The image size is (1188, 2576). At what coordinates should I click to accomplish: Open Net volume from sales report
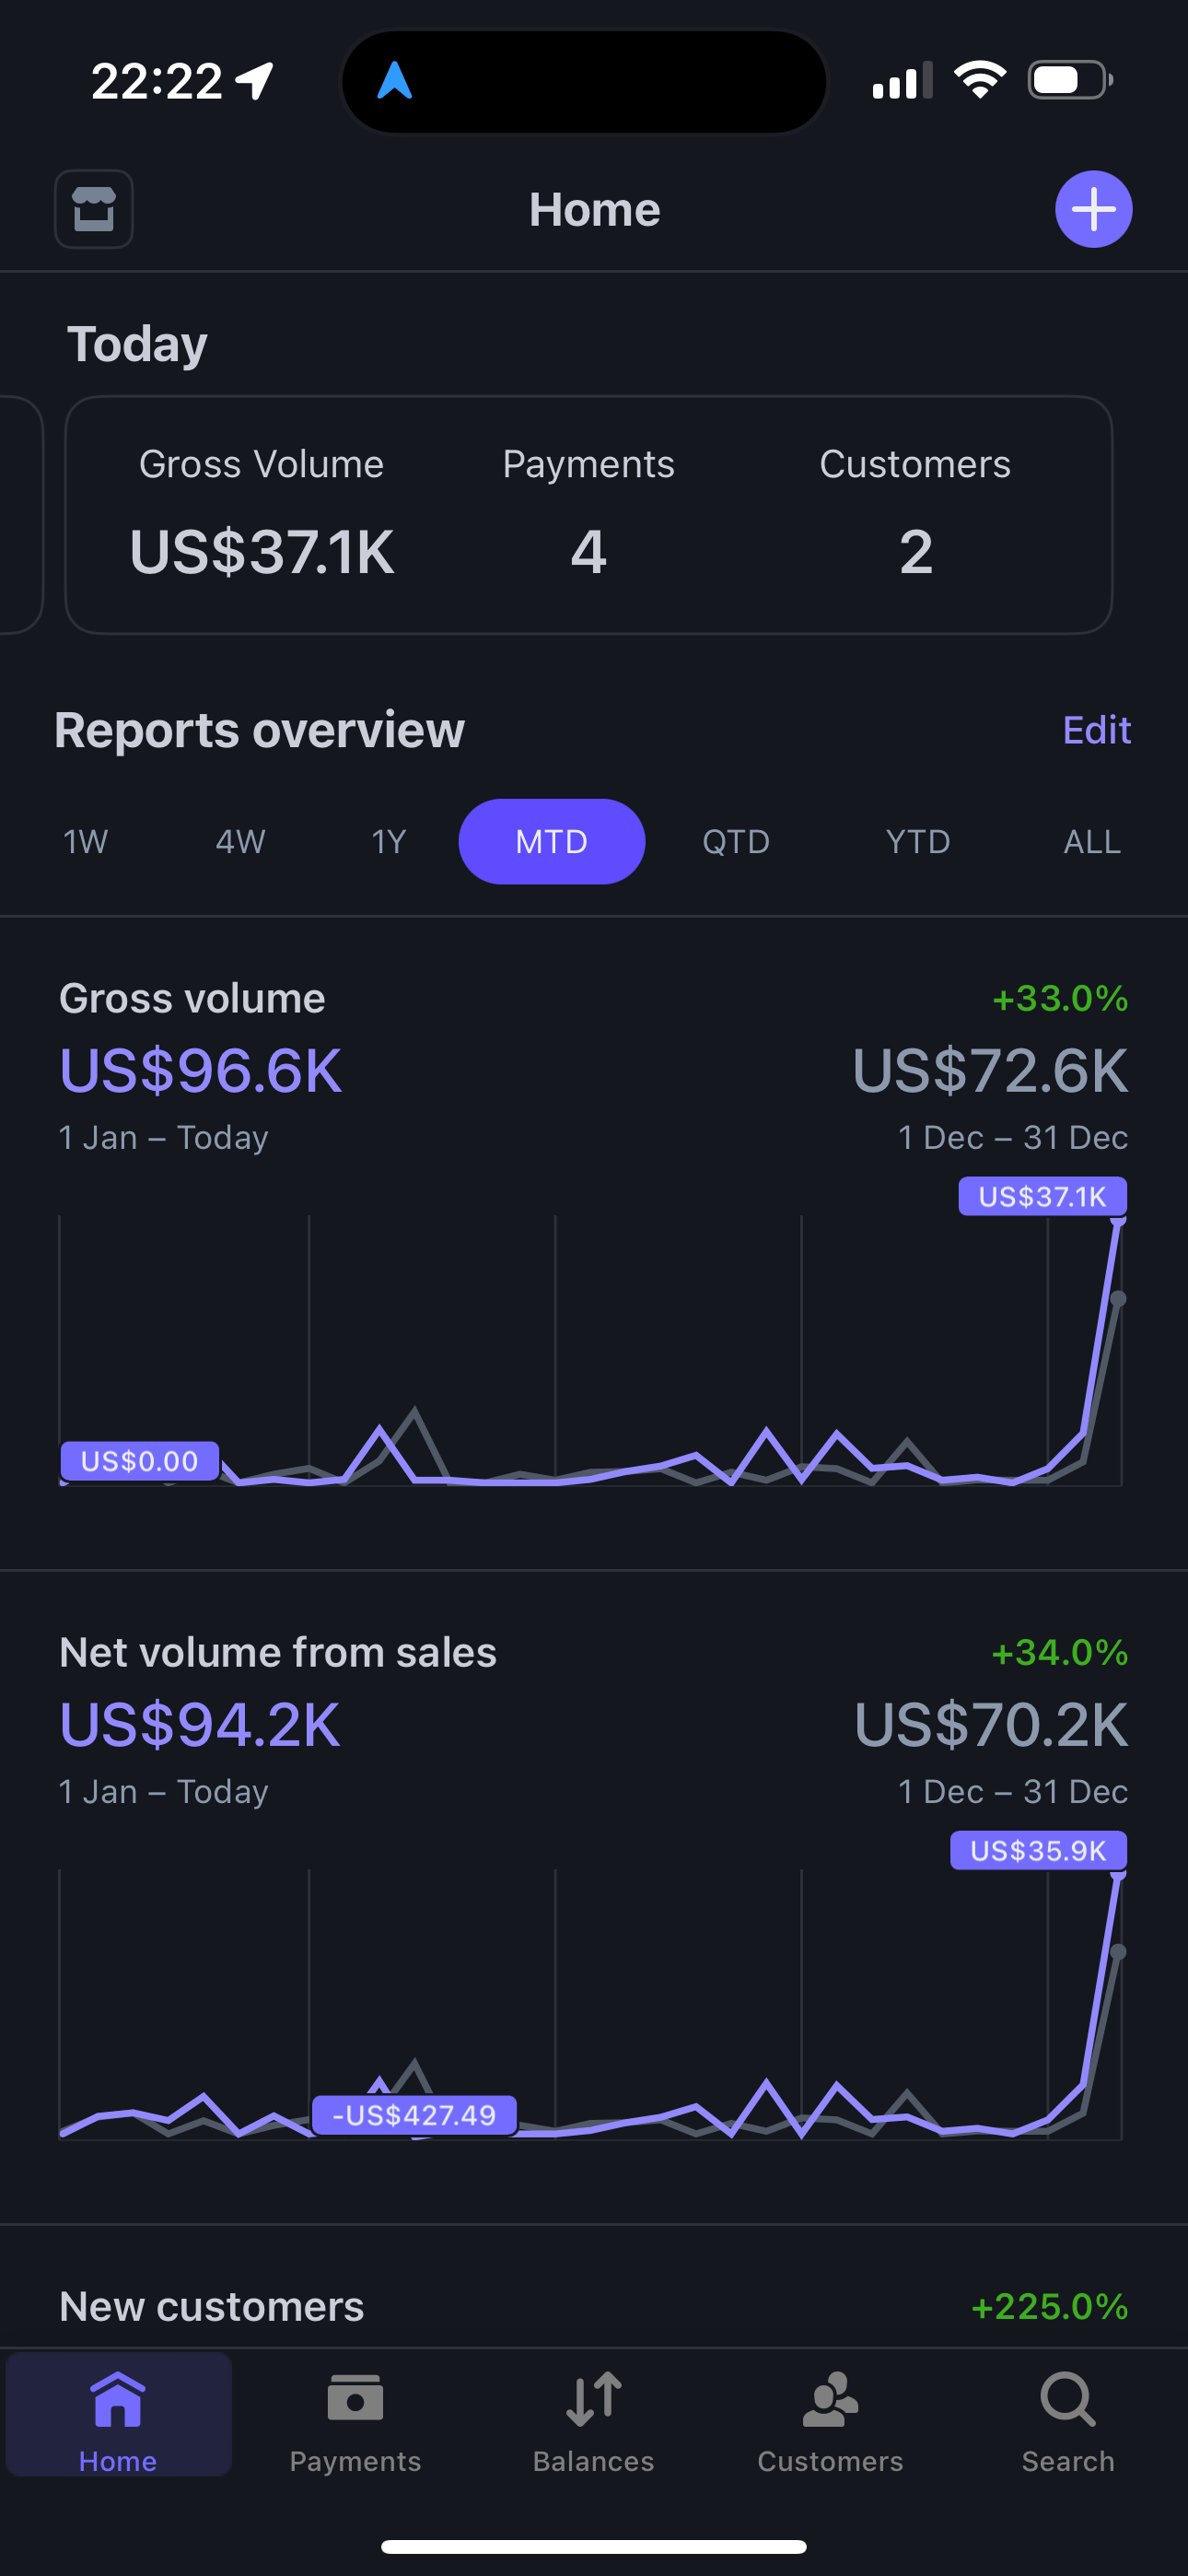tap(278, 1652)
